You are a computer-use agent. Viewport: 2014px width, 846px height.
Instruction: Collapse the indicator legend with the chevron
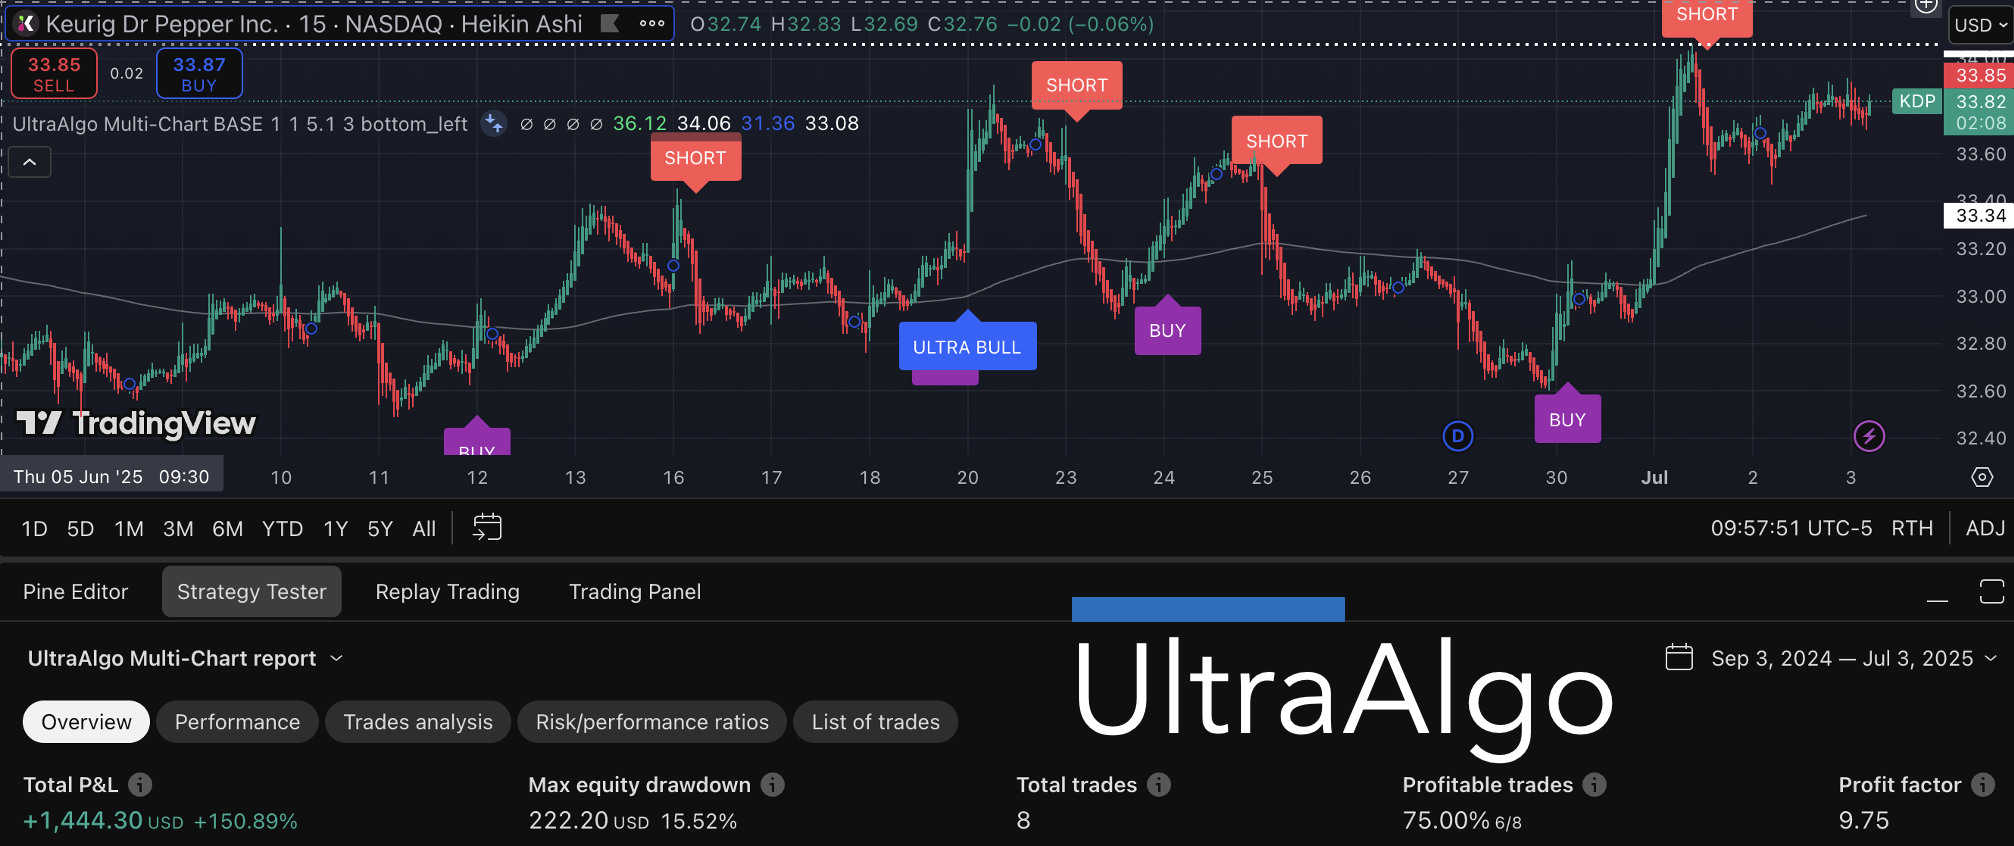(30, 162)
